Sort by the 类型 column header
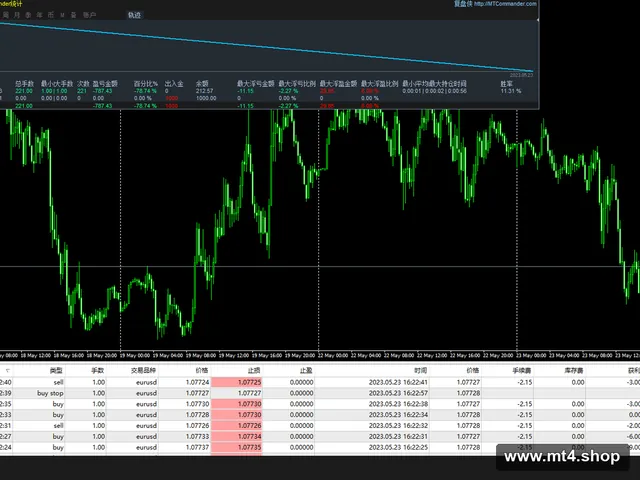Viewport: 640px width, 480px height. click(56, 371)
